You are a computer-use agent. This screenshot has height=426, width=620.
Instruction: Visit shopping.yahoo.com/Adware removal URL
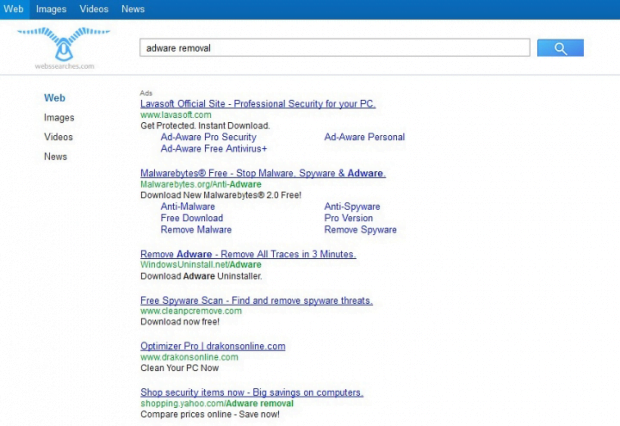click(x=217, y=403)
